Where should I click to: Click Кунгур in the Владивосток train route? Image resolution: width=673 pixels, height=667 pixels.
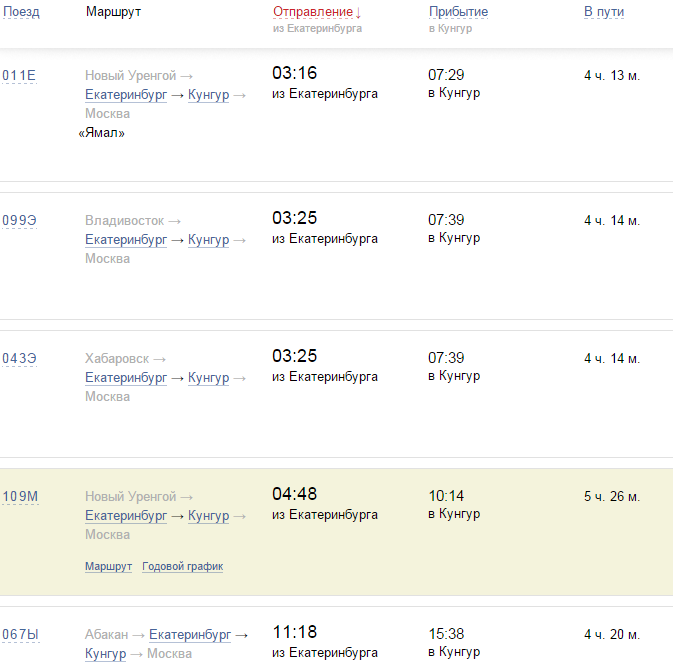[x=209, y=240]
